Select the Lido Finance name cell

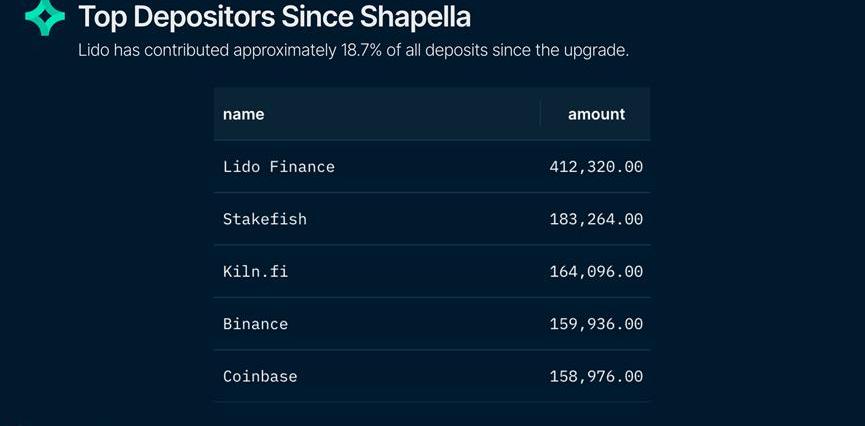point(279,167)
